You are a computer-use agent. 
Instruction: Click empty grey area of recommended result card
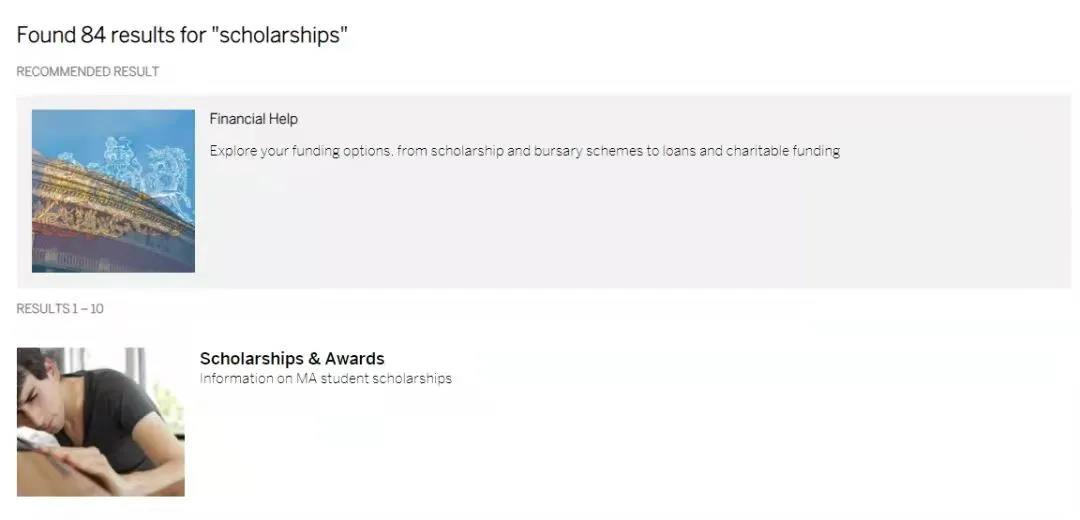[620, 227]
